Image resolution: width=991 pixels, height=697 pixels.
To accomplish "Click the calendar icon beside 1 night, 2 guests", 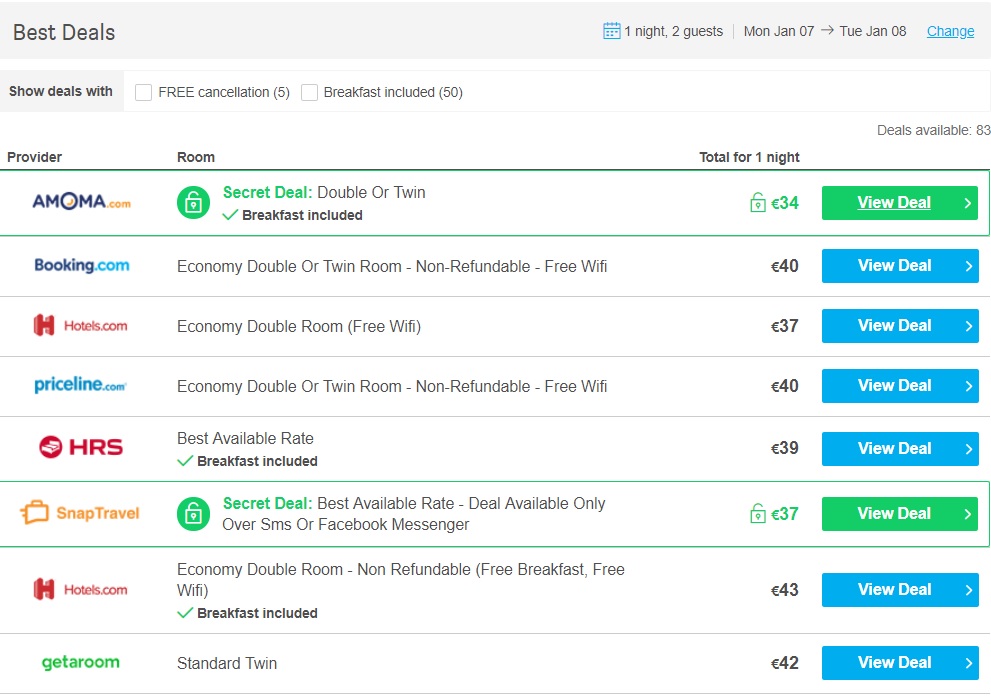I will [611, 30].
